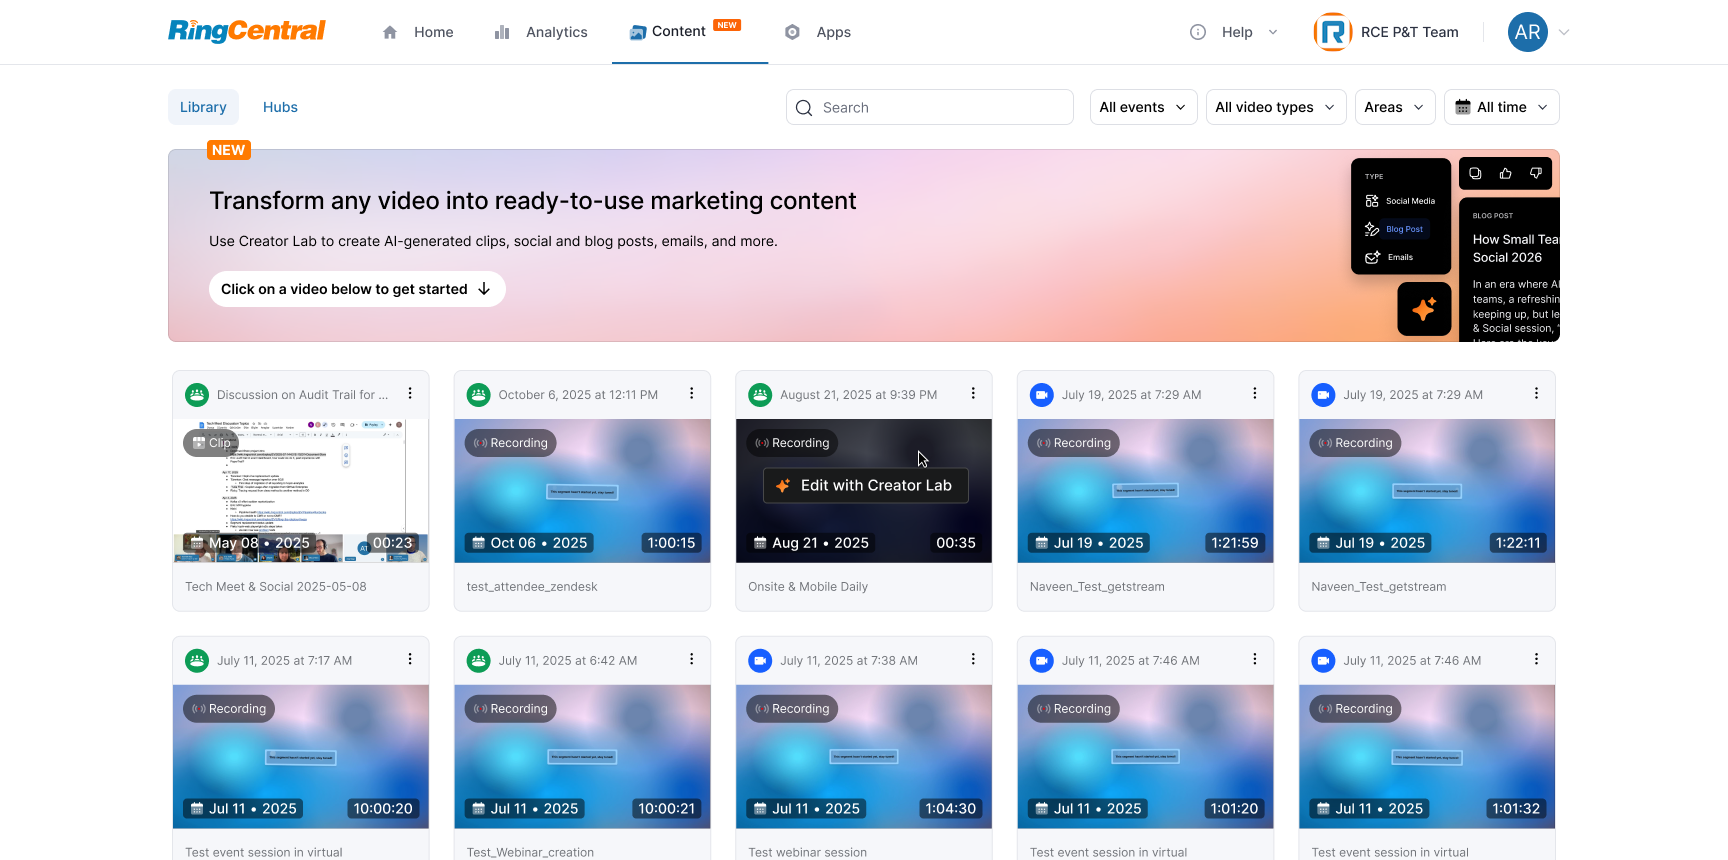Image resolution: width=1728 pixels, height=860 pixels.
Task: Open more options for July 11 7:17 AM card
Action: pyautogui.click(x=410, y=660)
